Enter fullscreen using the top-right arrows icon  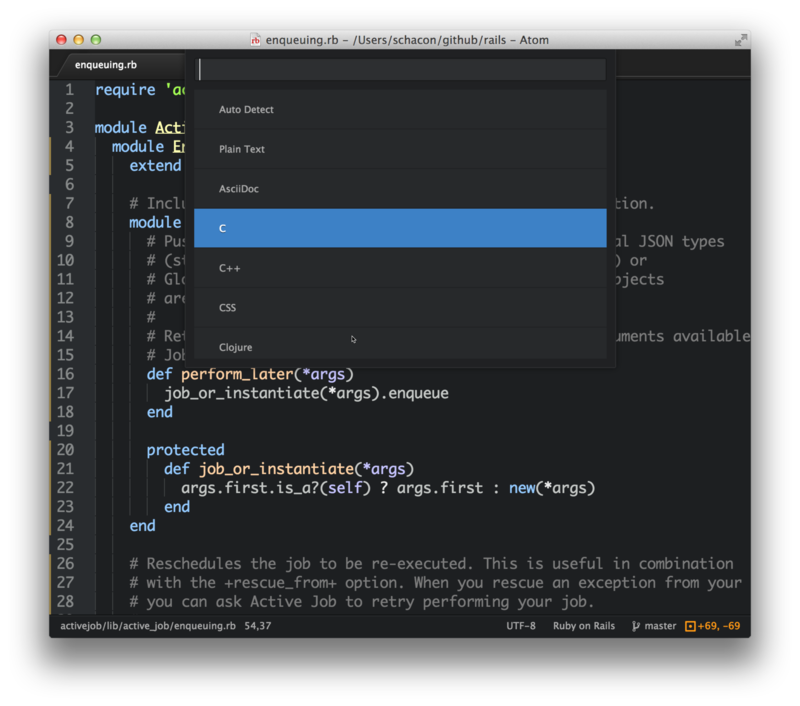coord(740,40)
